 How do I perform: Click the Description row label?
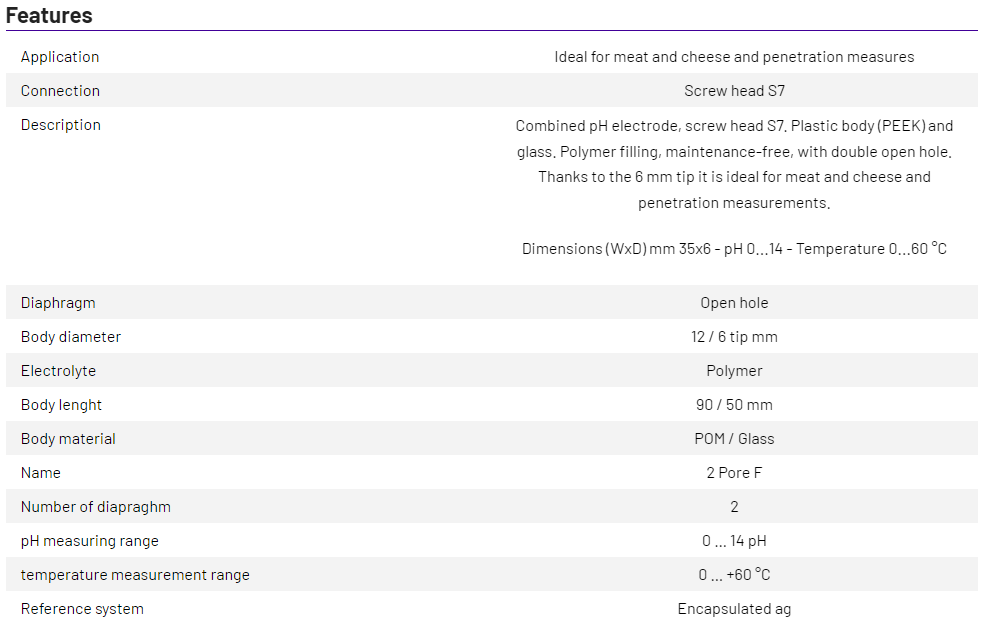pyautogui.click(x=61, y=125)
